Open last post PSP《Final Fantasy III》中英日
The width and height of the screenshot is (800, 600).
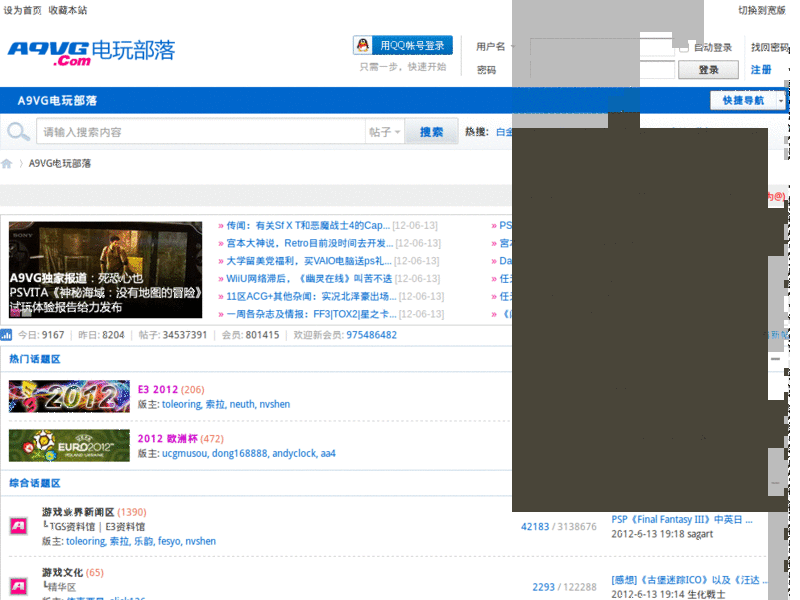pos(682,520)
